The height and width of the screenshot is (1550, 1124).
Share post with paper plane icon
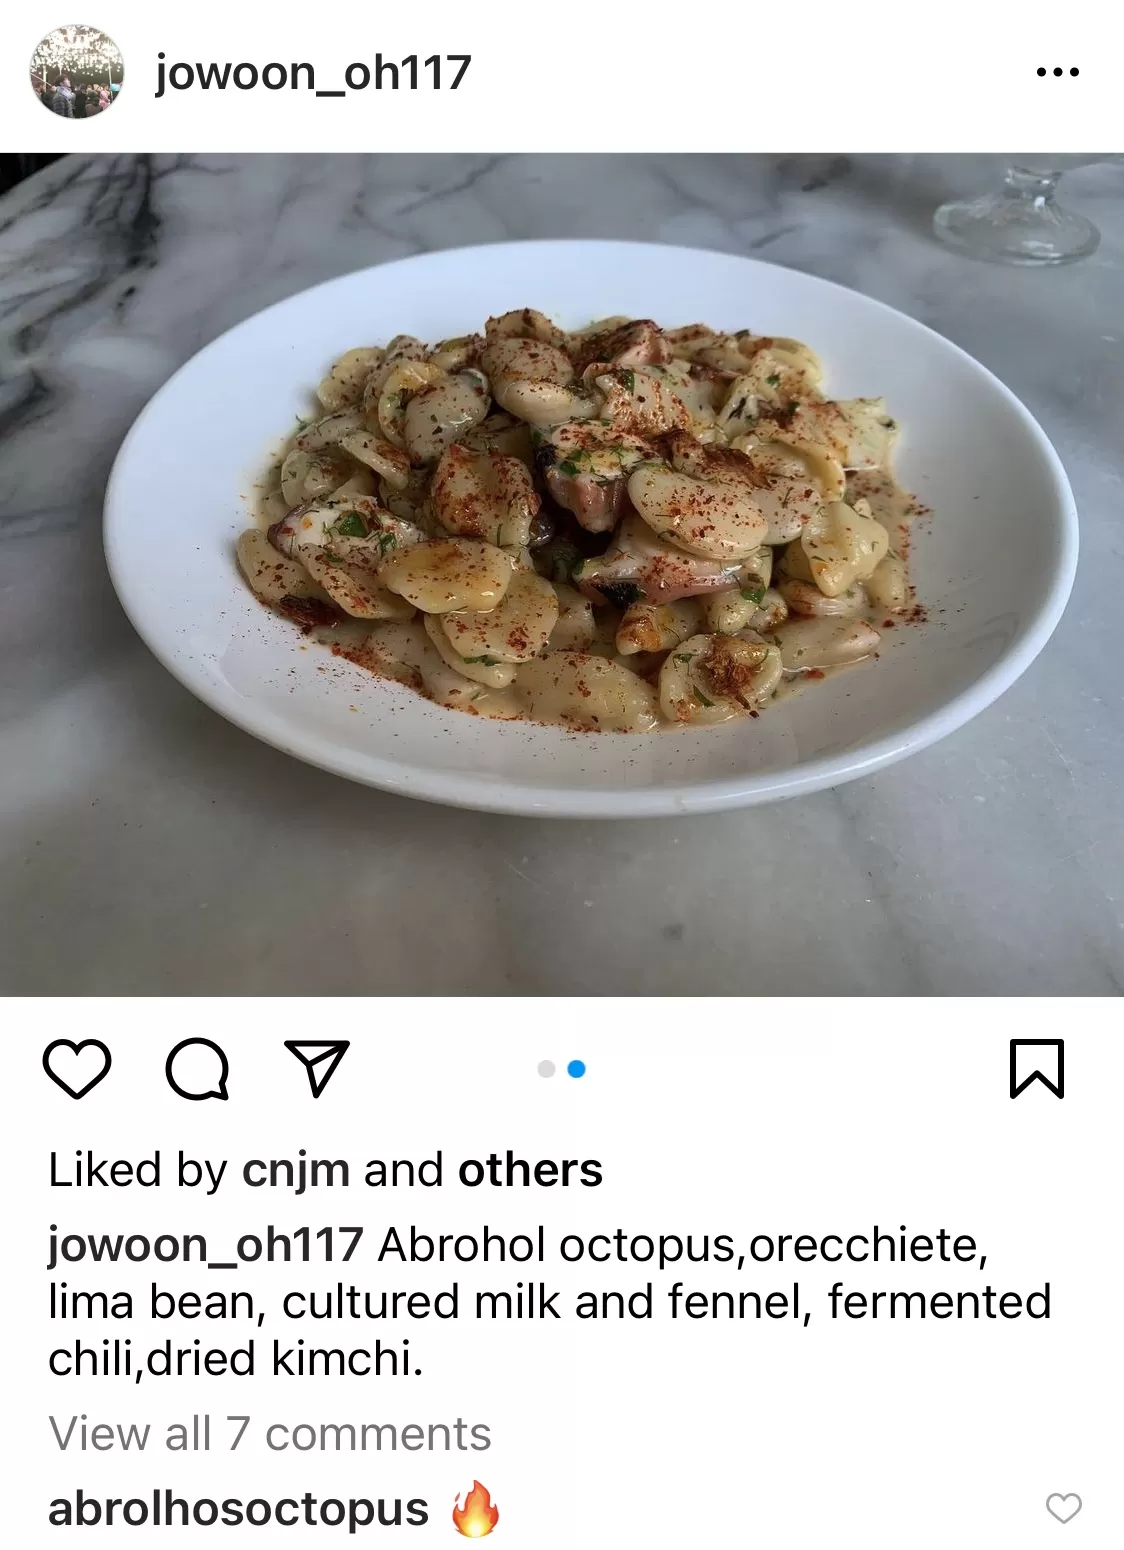pyautogui.click(x=317, y=1068)
